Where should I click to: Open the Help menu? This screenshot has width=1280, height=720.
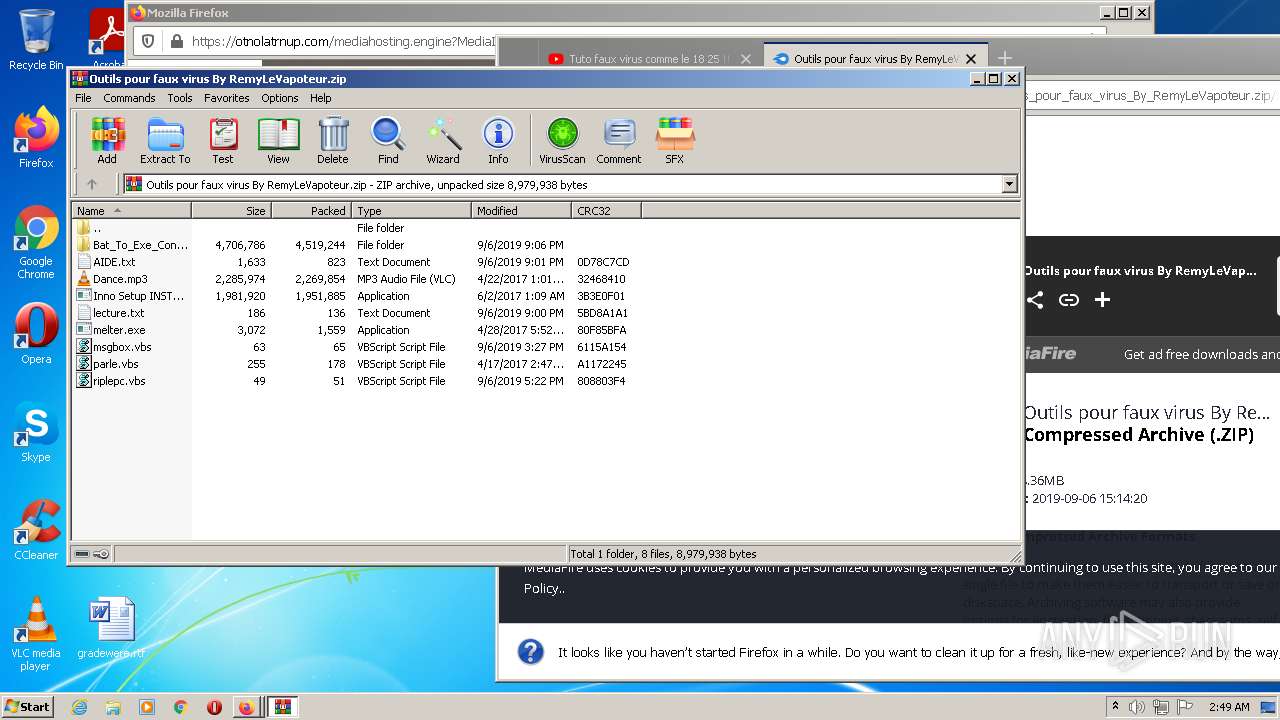pyautogui.click(x=321, y=98)
